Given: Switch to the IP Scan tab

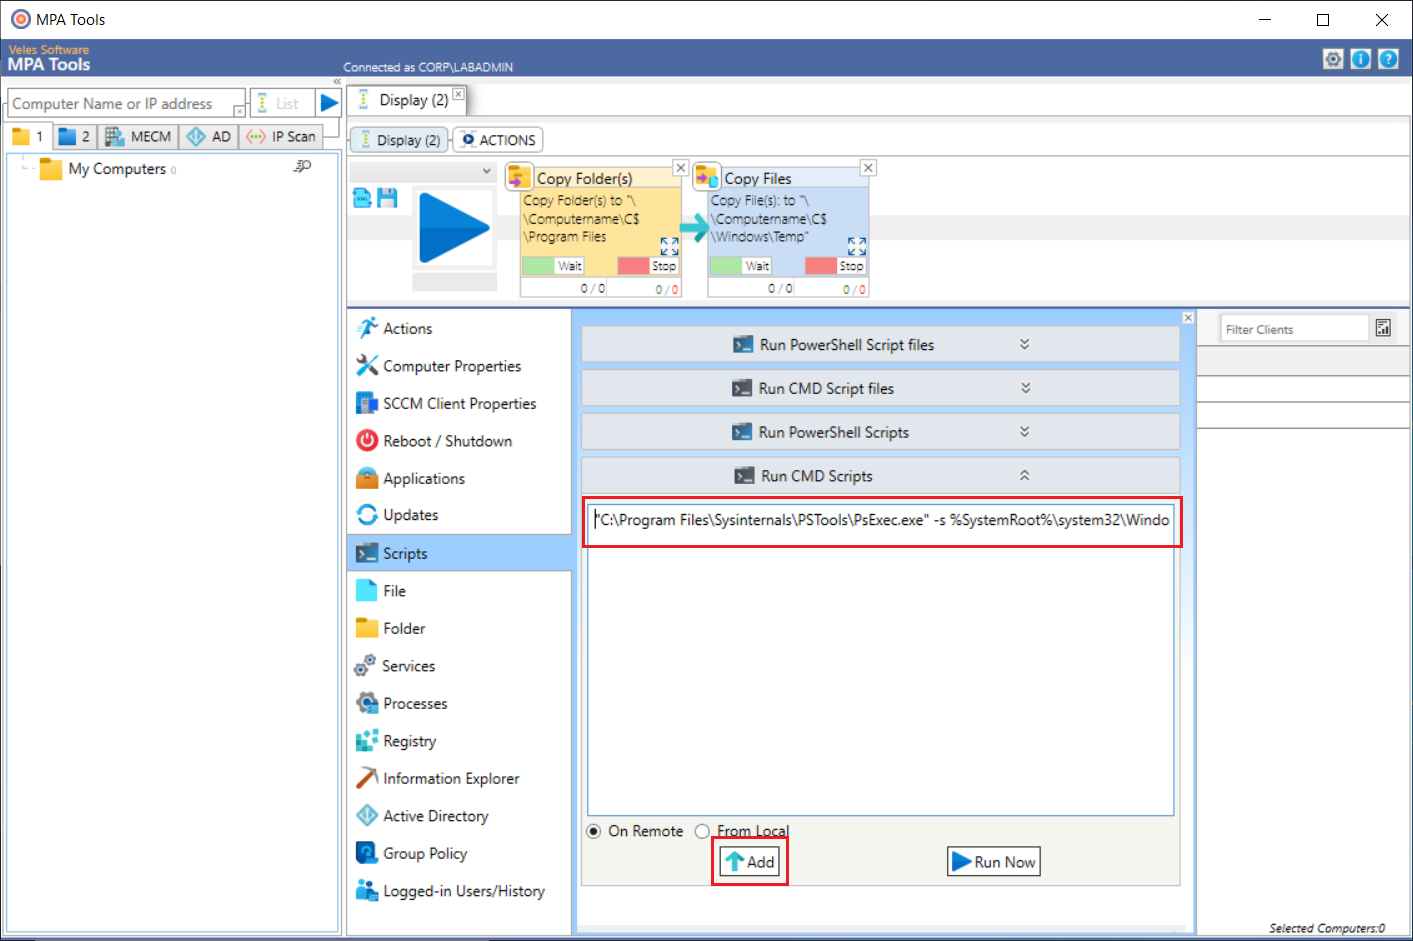Looking at the screenshot, I should (x=281, y=136).
